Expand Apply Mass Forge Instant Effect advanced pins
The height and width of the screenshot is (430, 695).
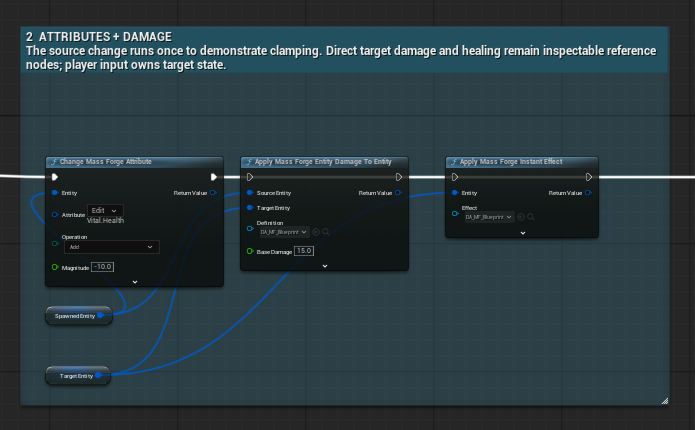(x=523, y=233)
